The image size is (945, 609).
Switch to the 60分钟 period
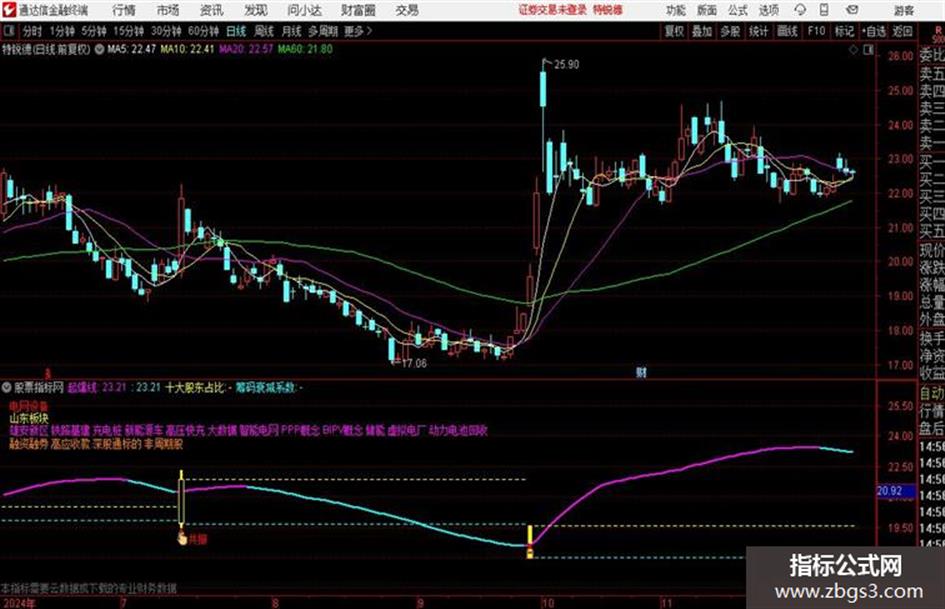click(x=203, y=31)
